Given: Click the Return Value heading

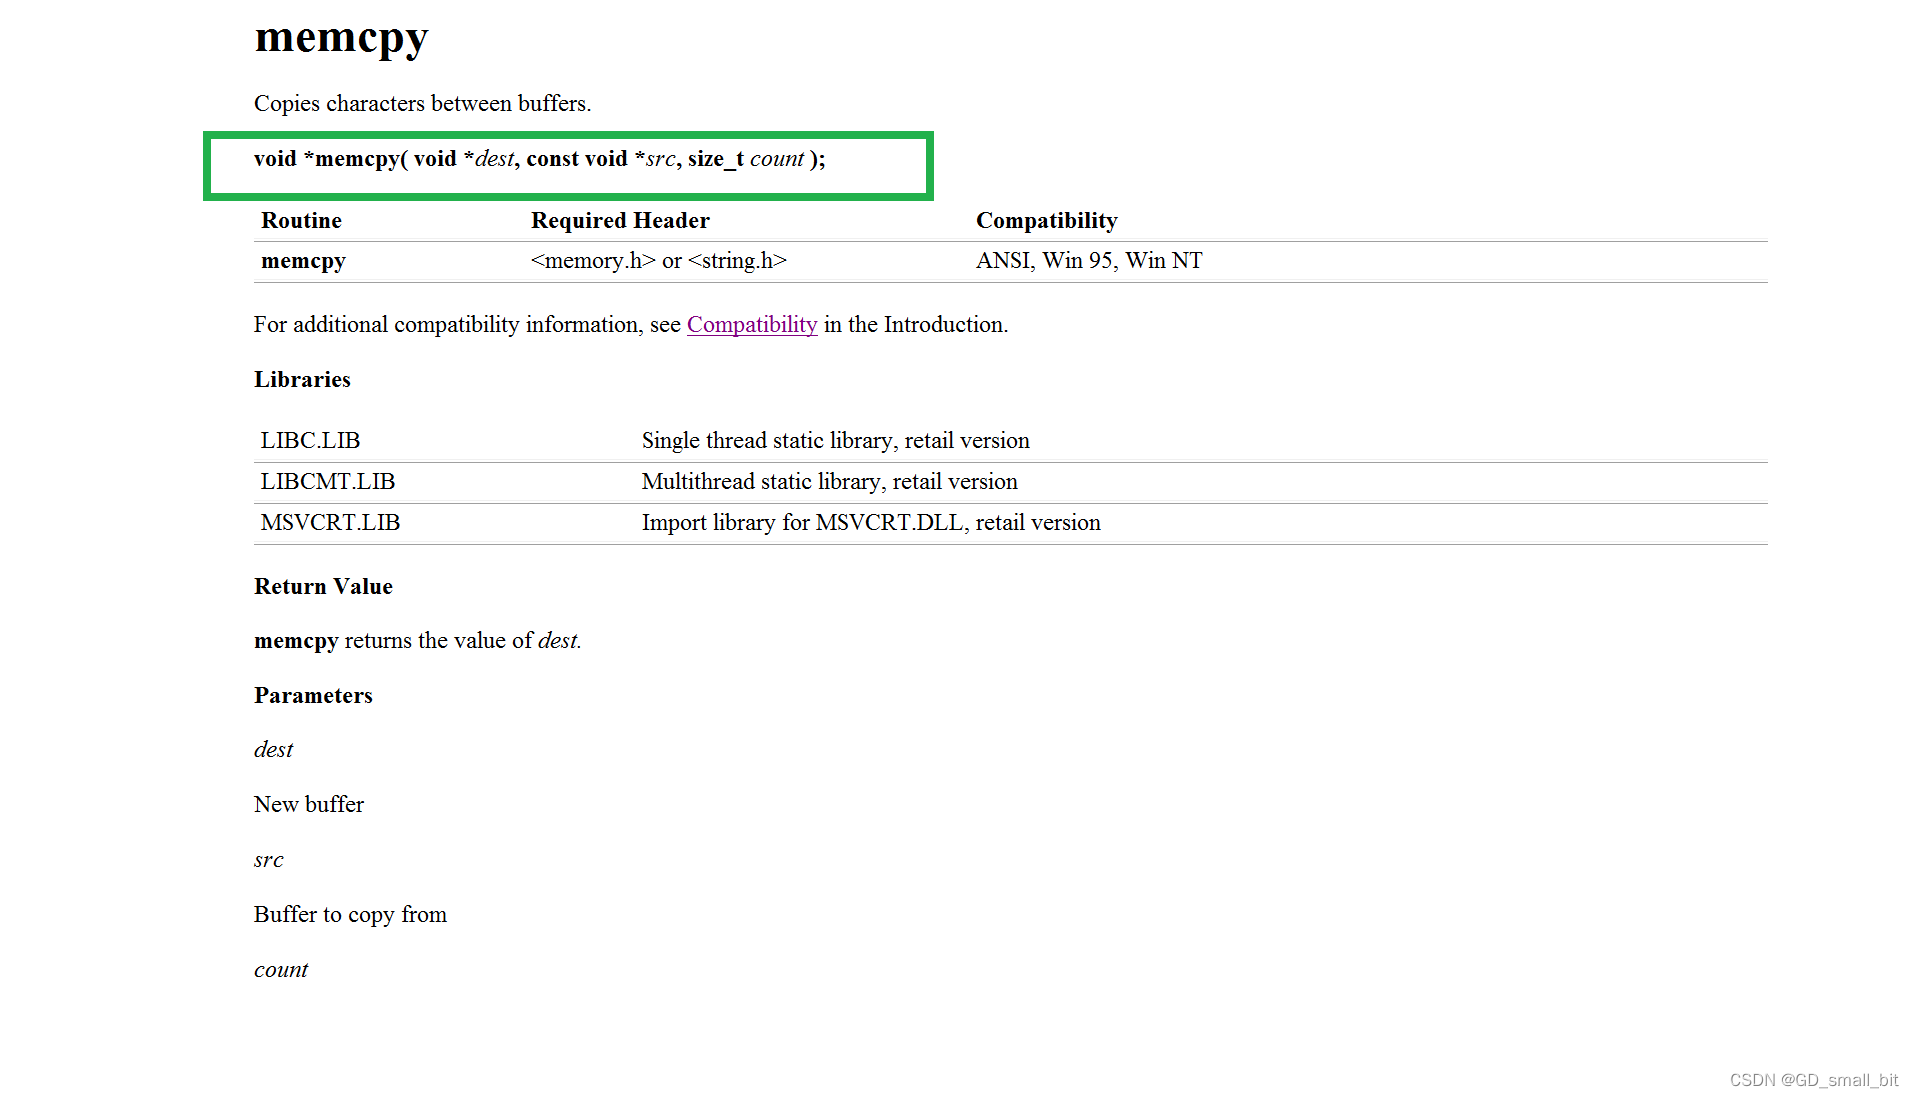Looking at the screenshot, I should (x=323, y=586).
